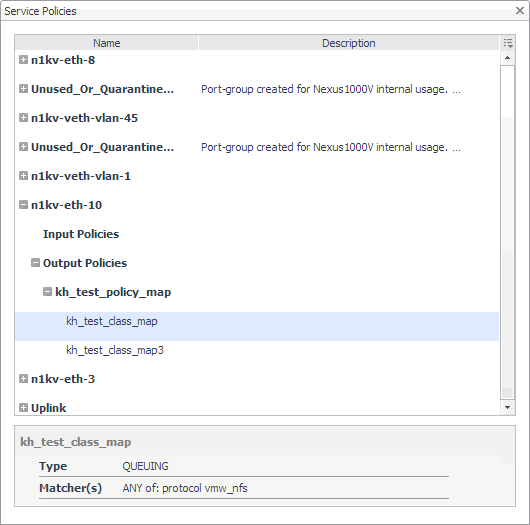Image resolution: width=530 pixels, height=525 pixels.
Task: Select the kh_test_policy_map label
Action: coord(113,292)
